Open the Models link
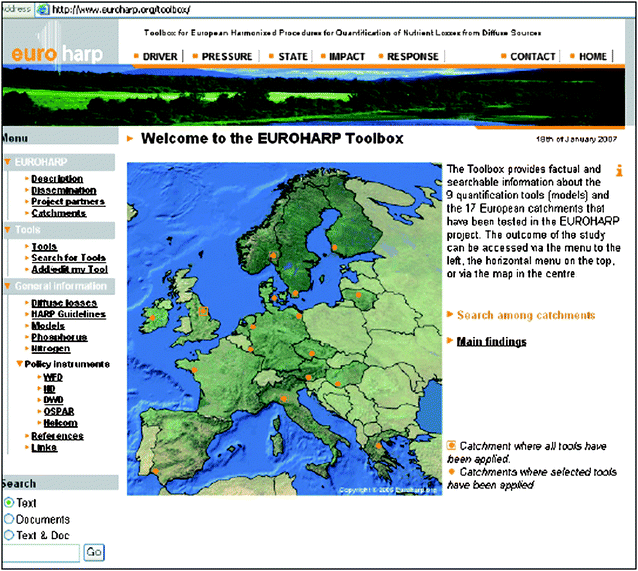The image size is (638, 571). pos(48,326)
